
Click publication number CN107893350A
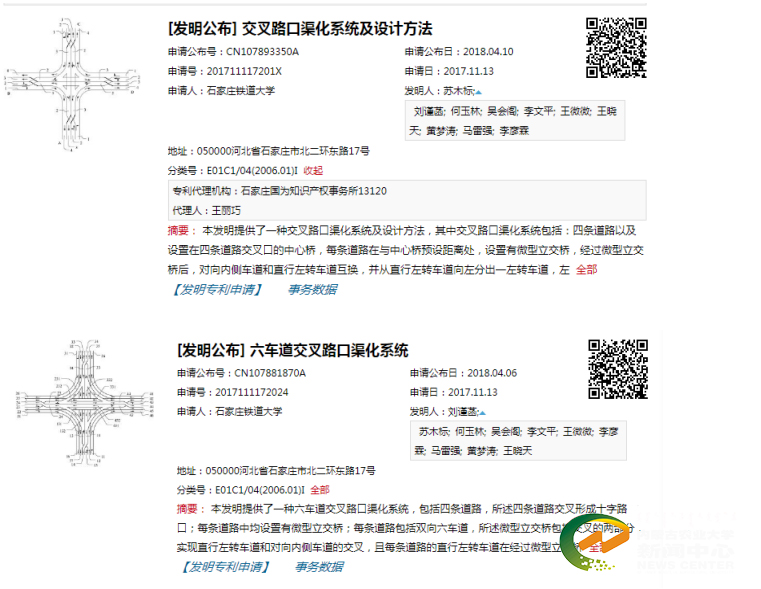(262, 52)
